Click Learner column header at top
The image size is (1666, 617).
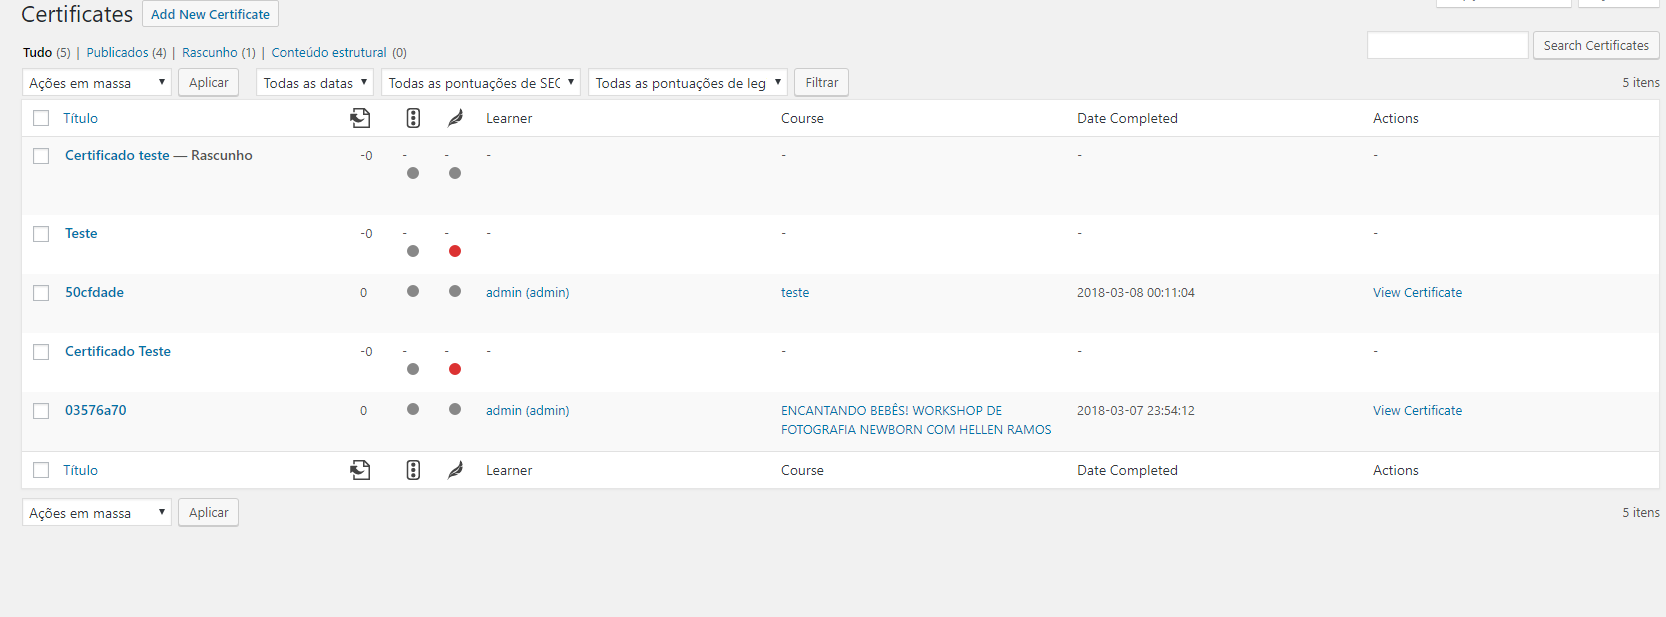[509, 118]
